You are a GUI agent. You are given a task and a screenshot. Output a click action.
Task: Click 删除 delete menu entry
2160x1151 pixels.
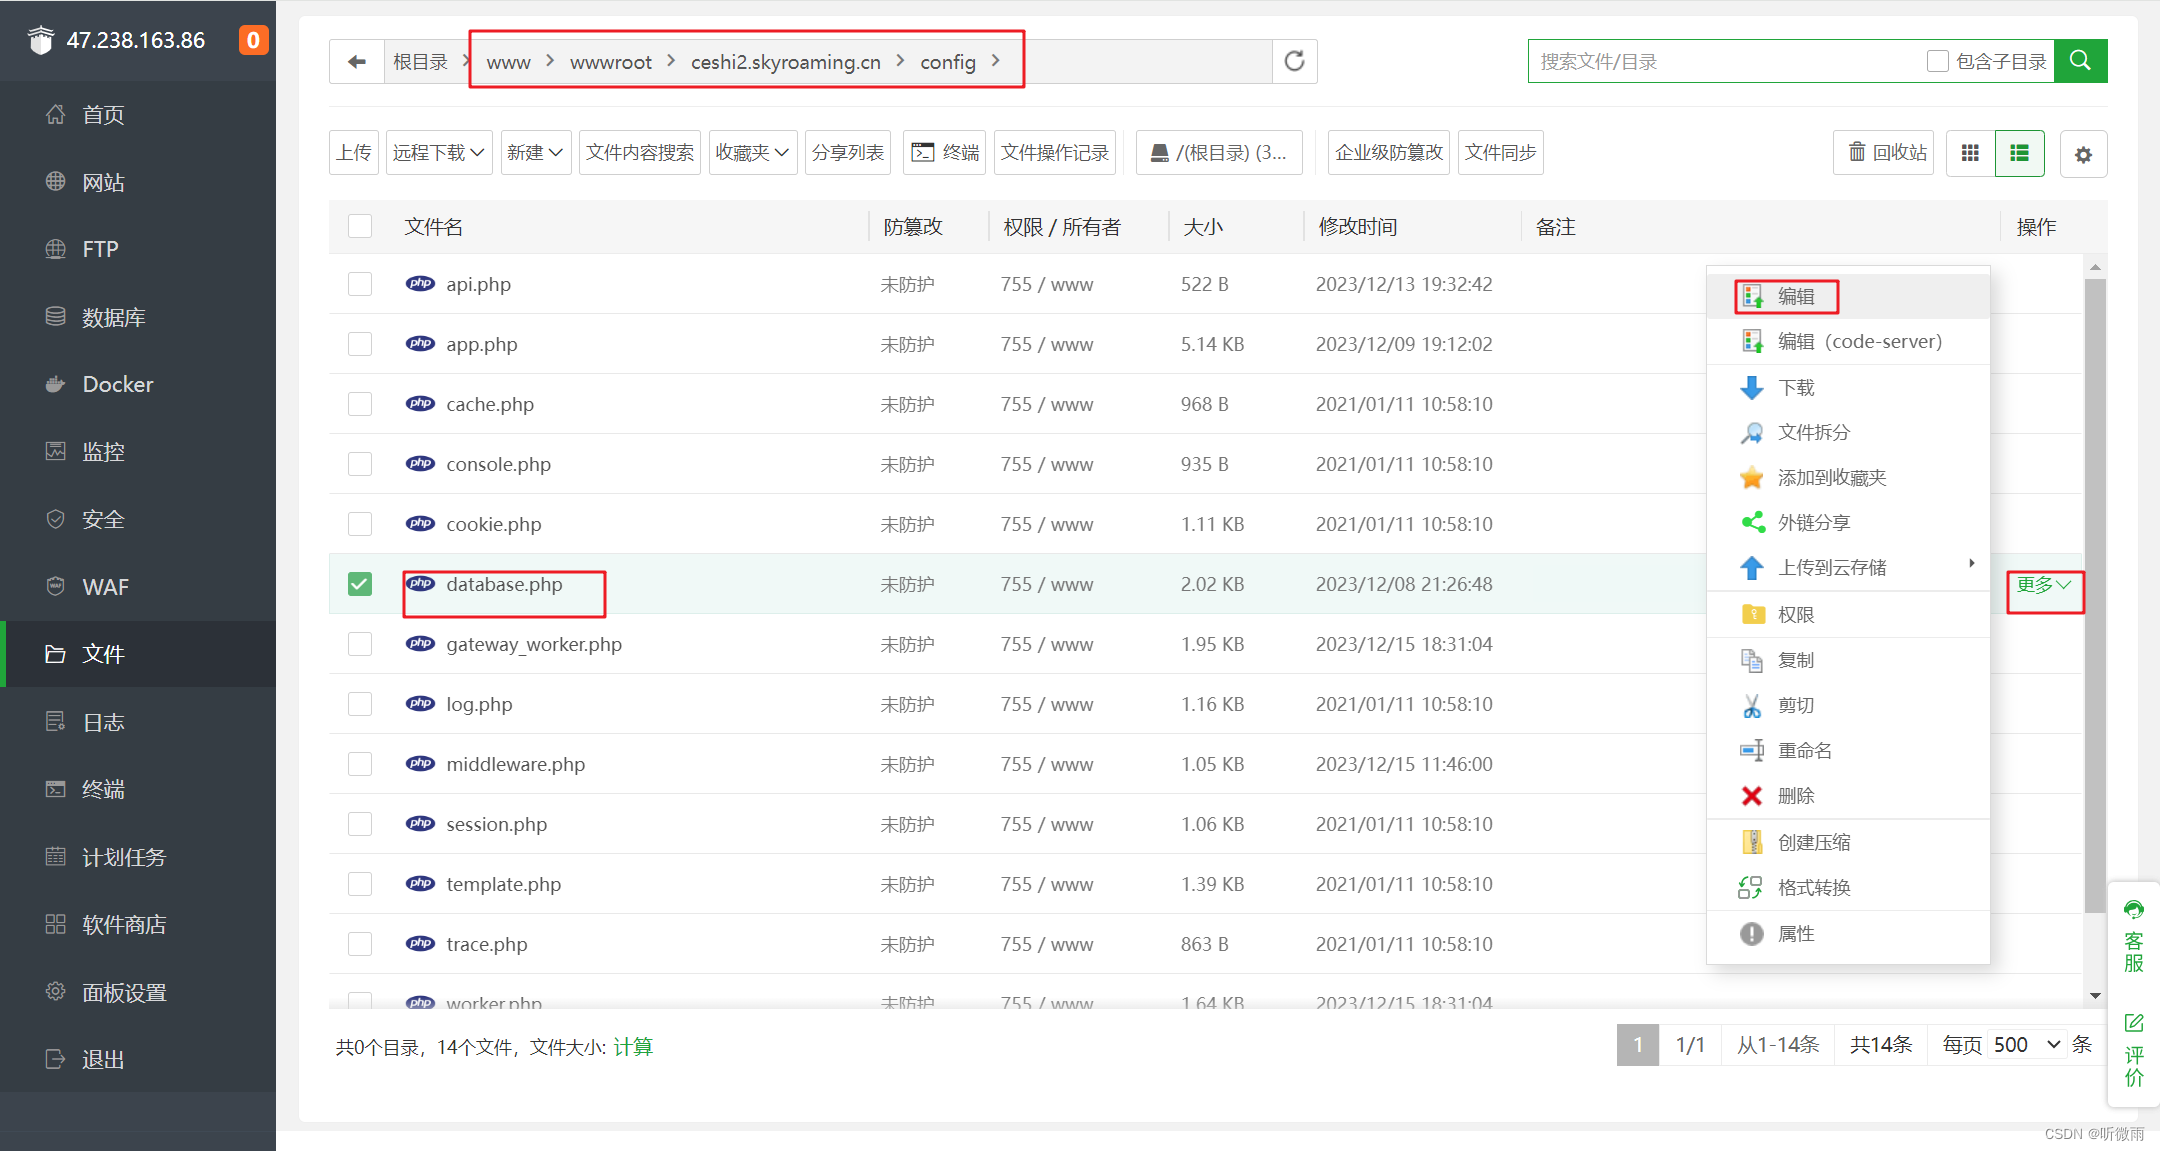(x=1848, y=796)
